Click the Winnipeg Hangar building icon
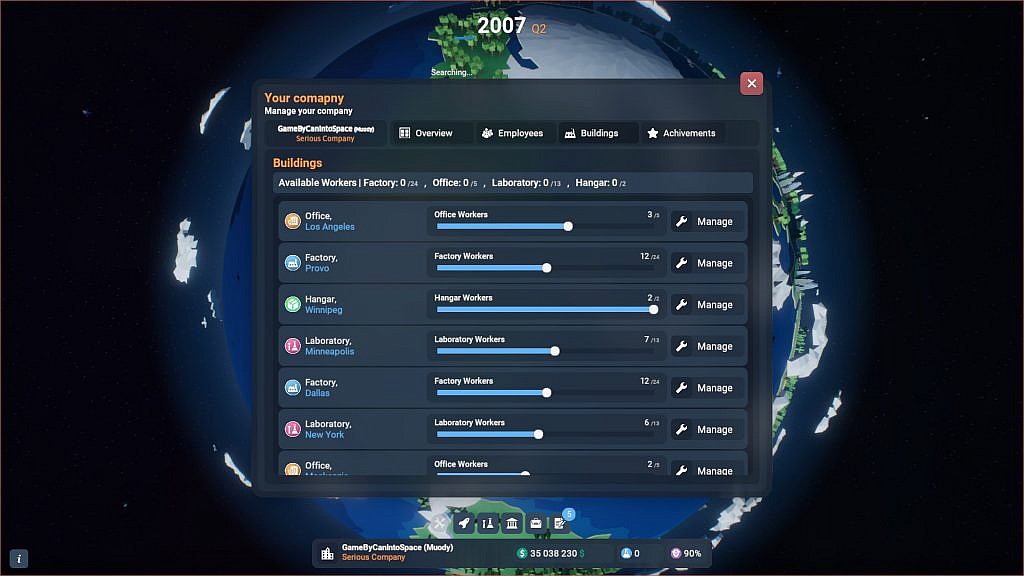1024x576 pixels. coord(293,304)
